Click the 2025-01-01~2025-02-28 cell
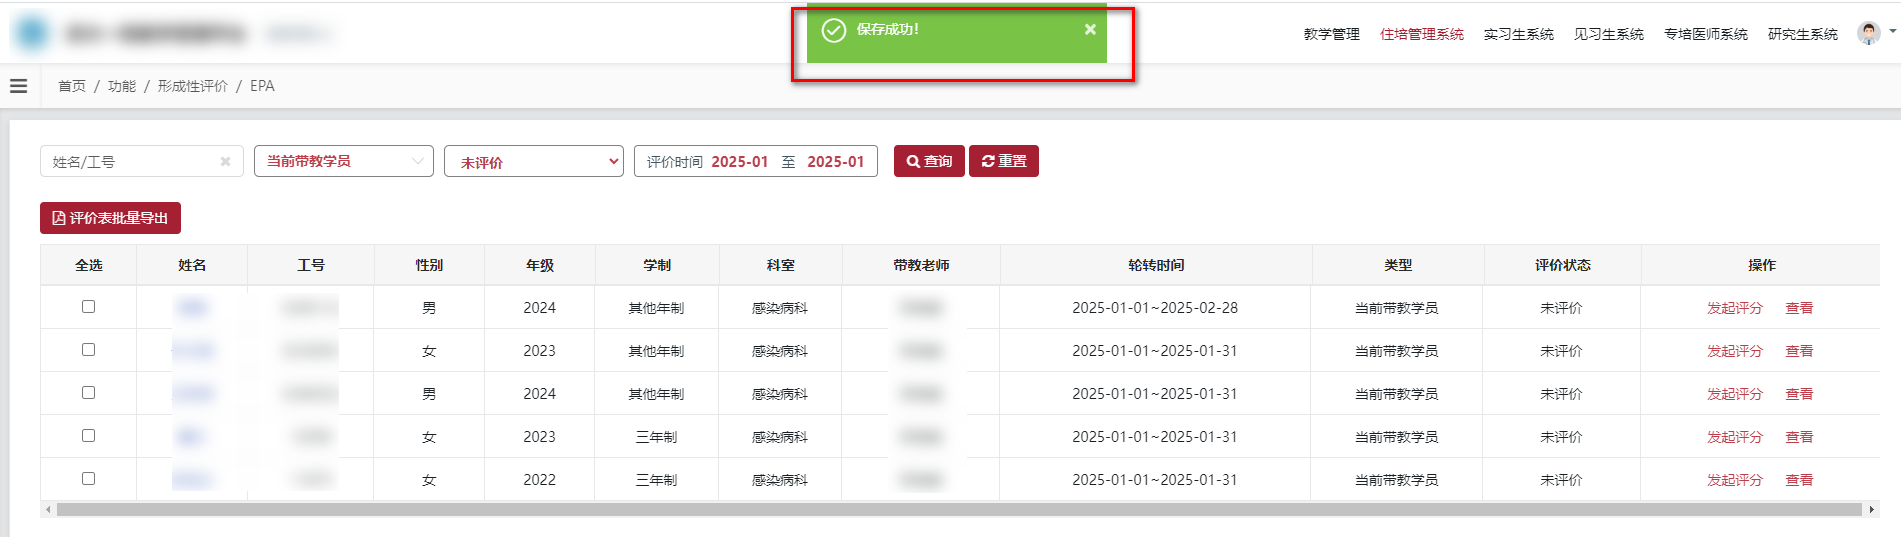Viewport: 1901px width, 537px height. click(1155, 308)
